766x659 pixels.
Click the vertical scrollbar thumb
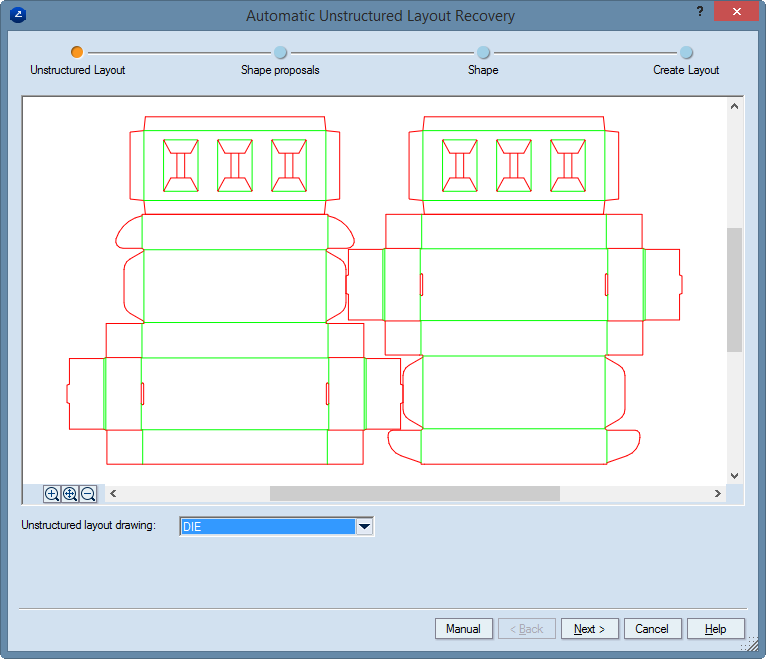click(734, 290)
